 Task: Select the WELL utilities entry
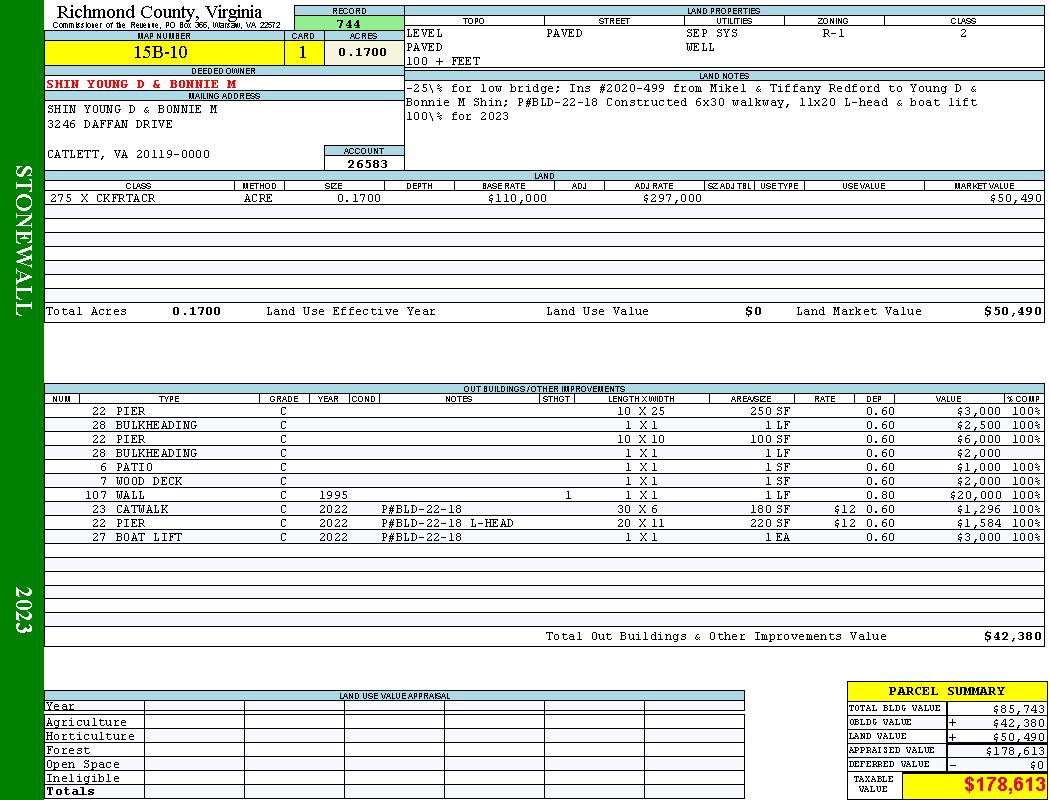[x=700, y=48]
